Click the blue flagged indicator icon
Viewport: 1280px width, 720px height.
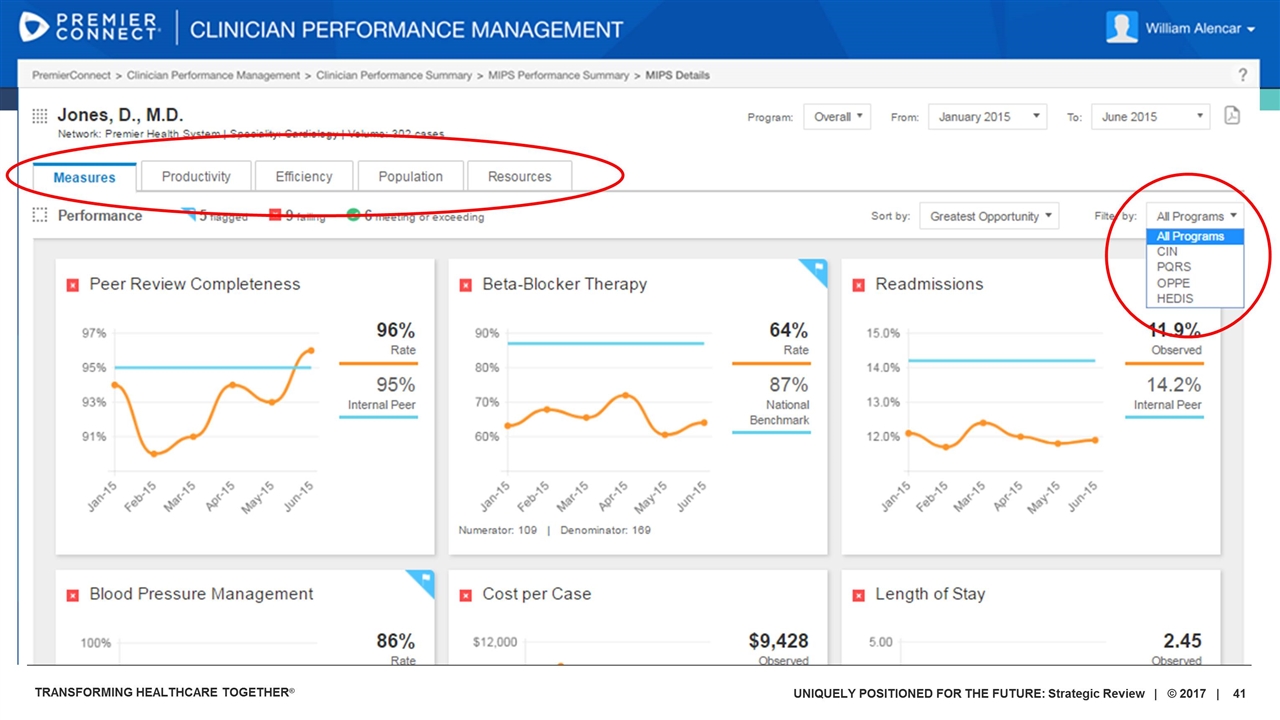pyautogui.click(x=189, y=214)
